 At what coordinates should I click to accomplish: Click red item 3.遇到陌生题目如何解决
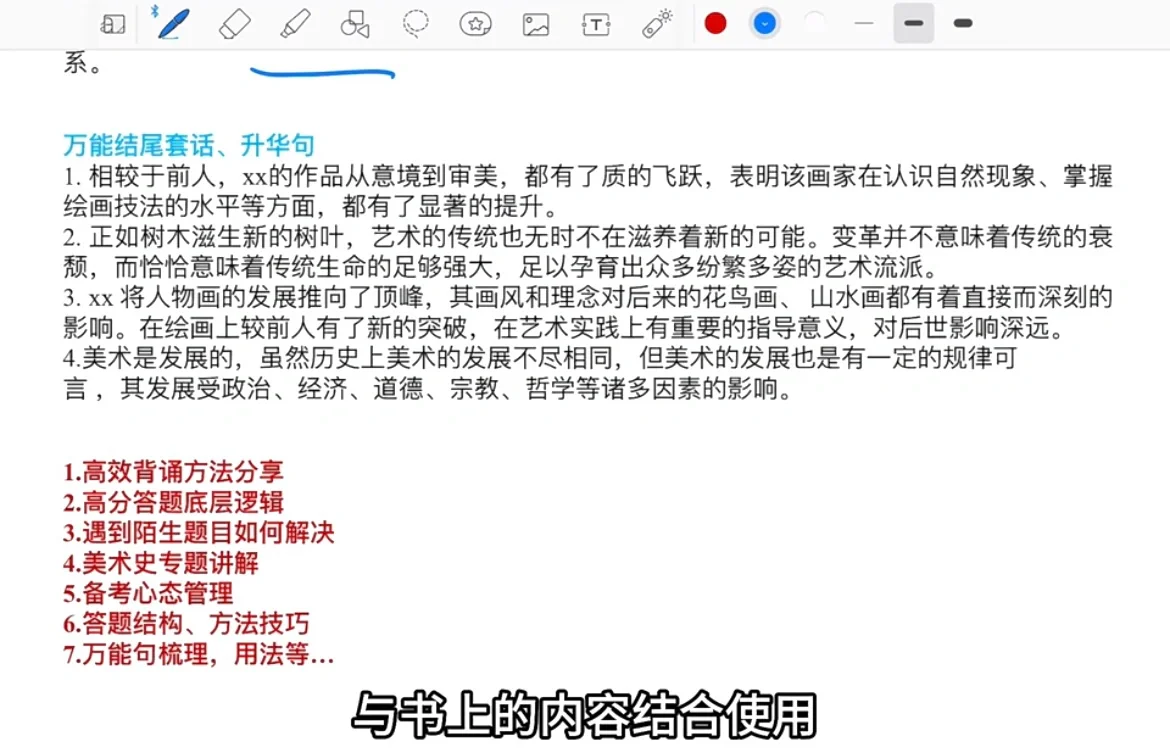(x=198, y=533)
